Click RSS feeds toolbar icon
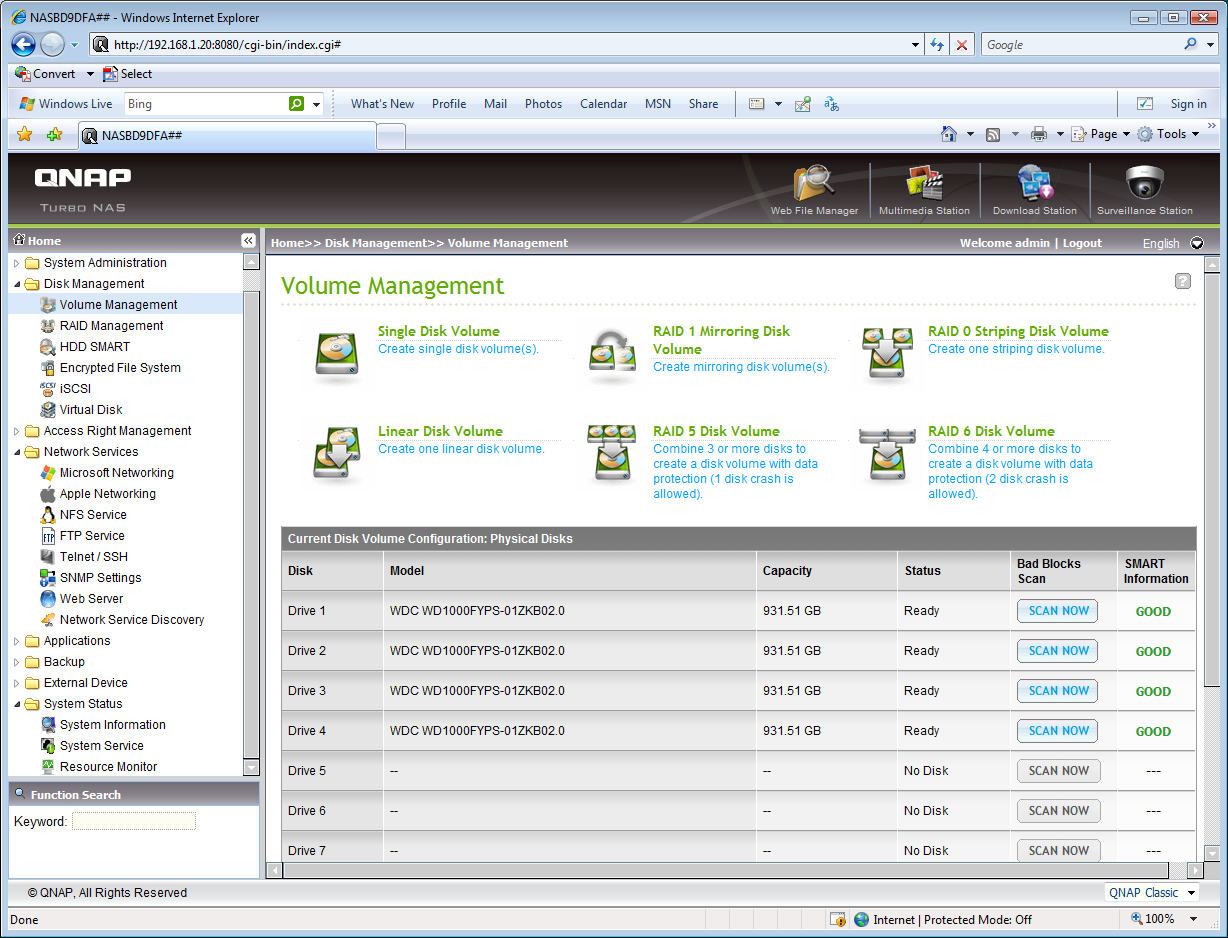The height and width of the screenshot is (938, 1228). (x=993, y=134)
